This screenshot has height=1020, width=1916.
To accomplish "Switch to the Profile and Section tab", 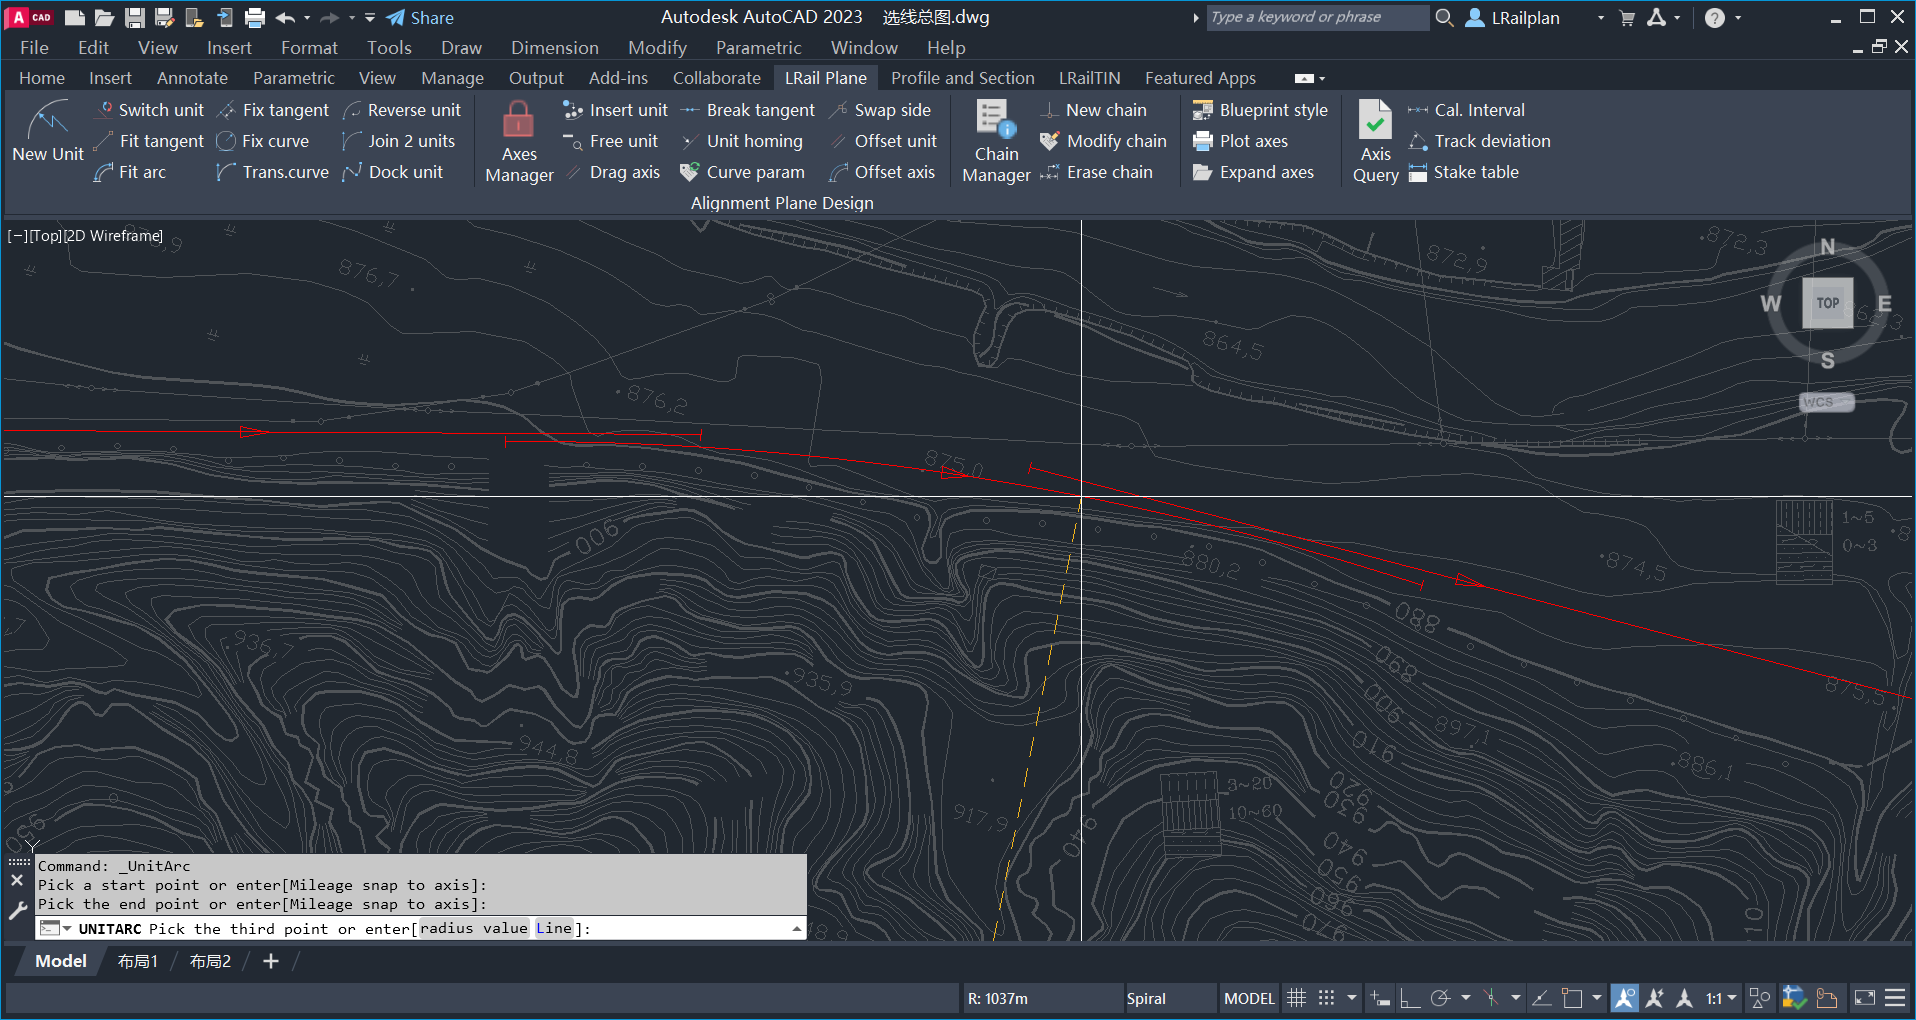I will coord(962,78).
